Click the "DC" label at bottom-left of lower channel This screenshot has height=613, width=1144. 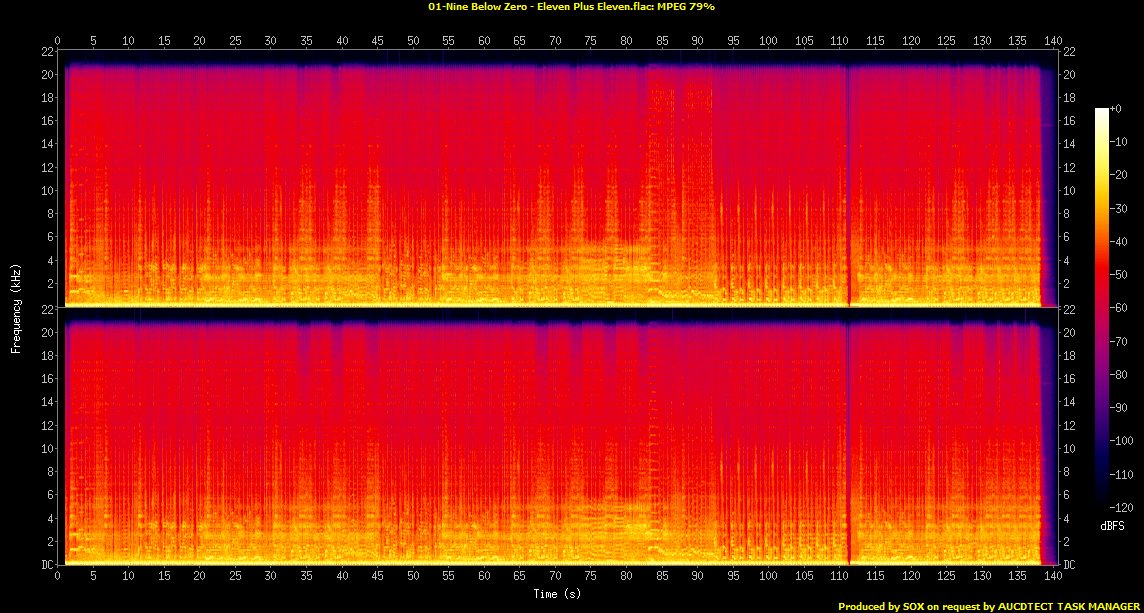[x=46, y=565]
